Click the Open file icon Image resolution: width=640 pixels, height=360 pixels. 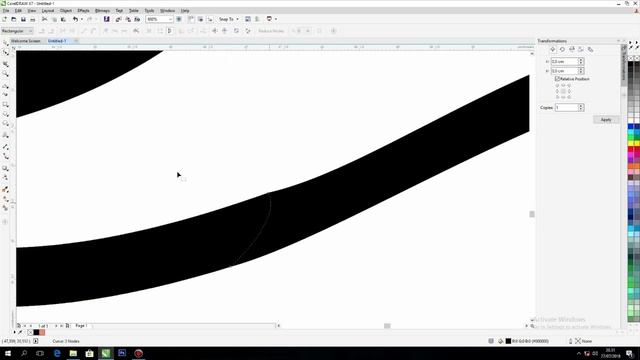pyautogui.click(x=14, y=19)
